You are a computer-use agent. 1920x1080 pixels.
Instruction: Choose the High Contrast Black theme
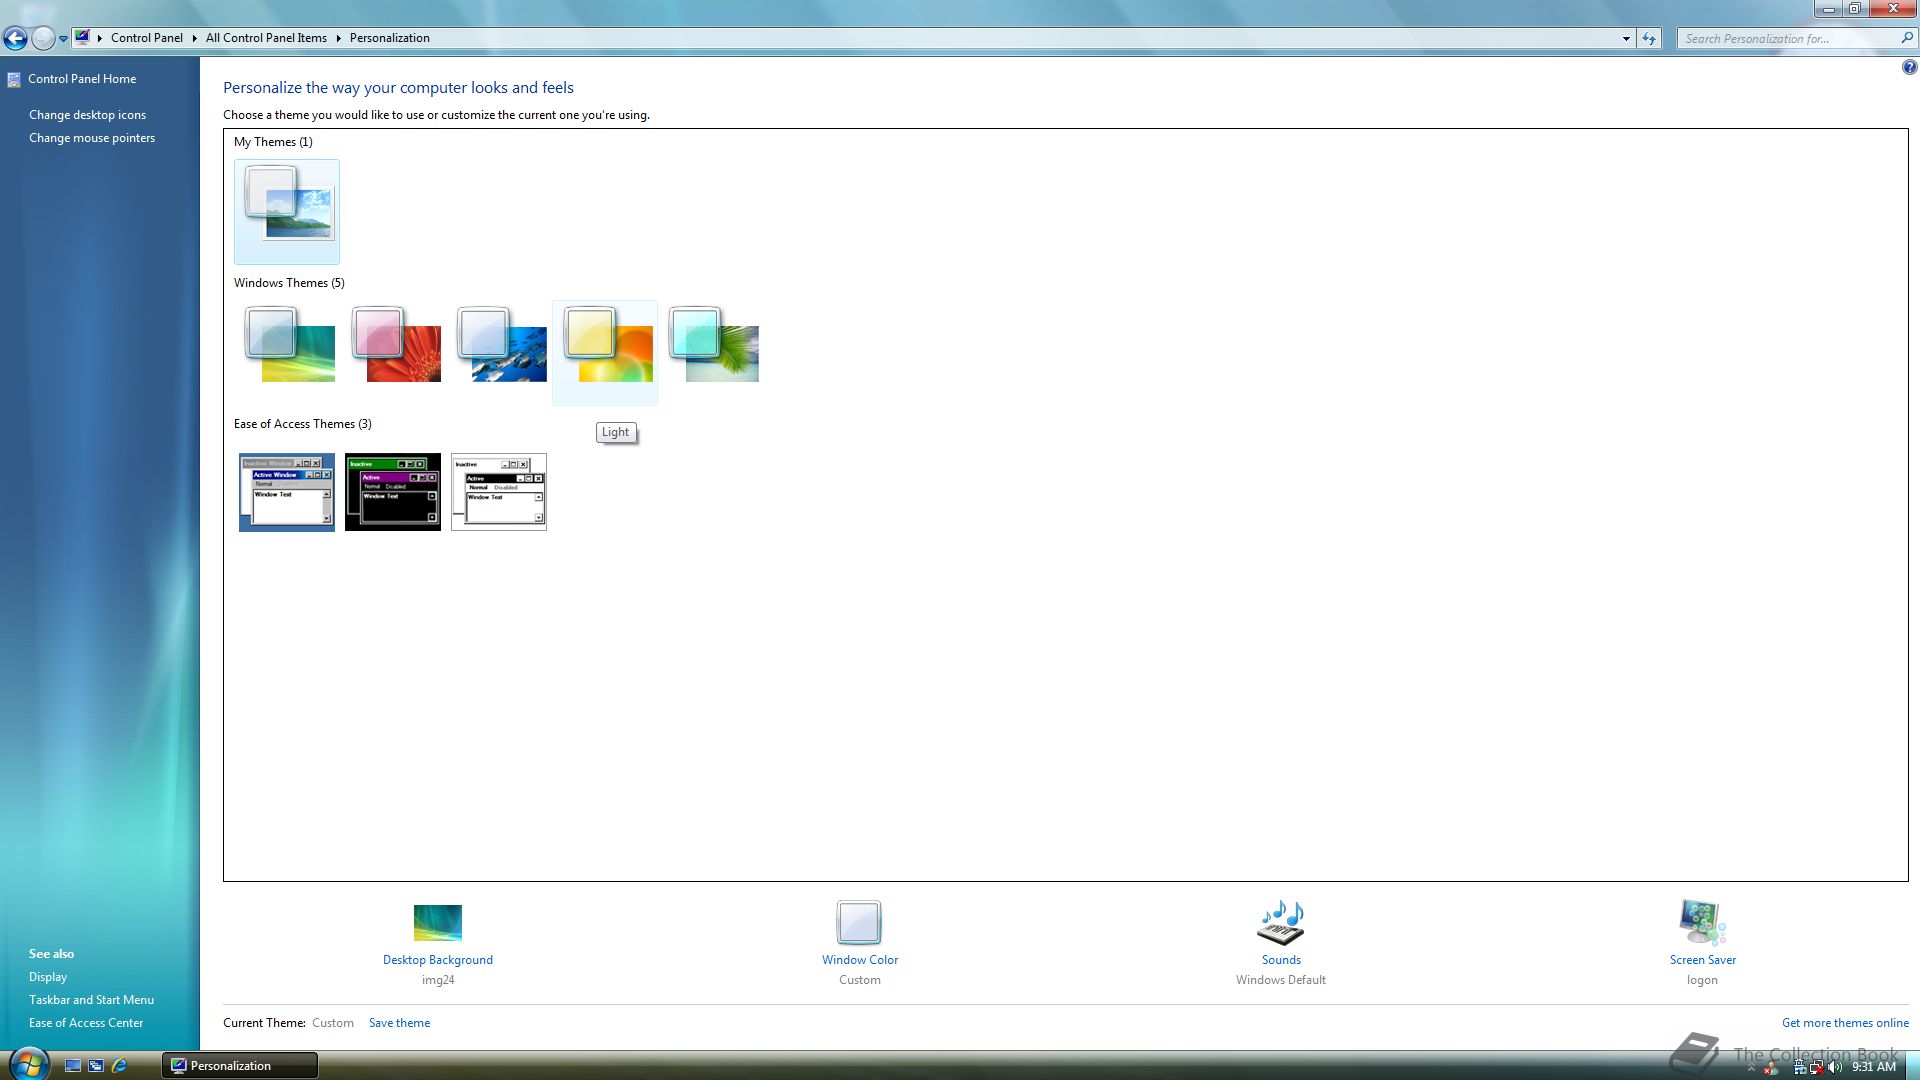(393, 492)
